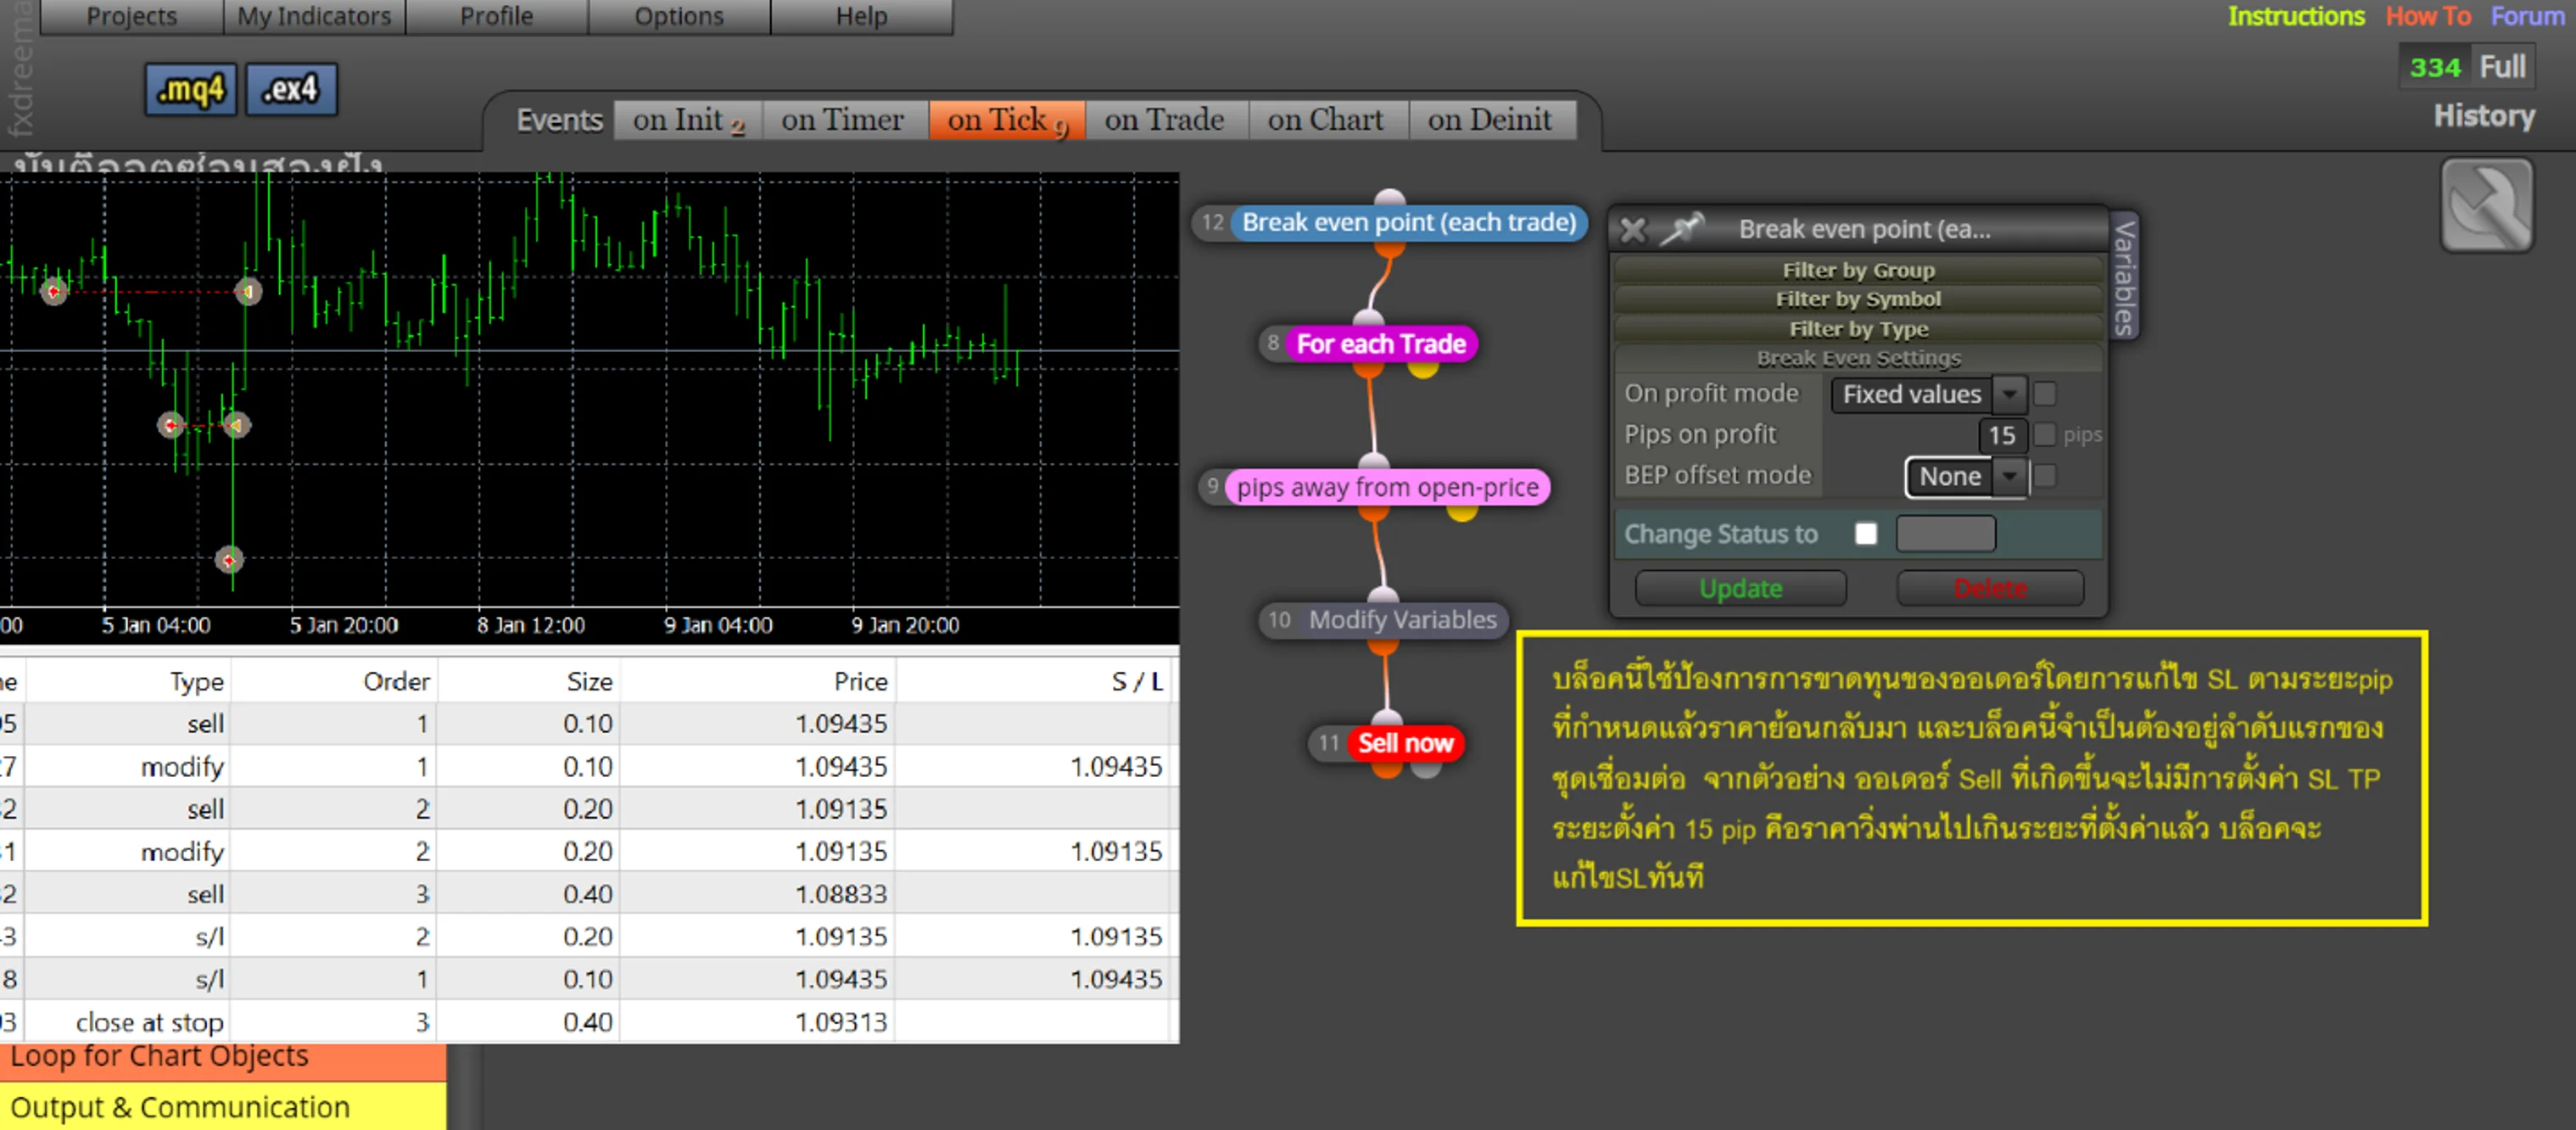
Task: Click the 334 counter label
Action: tap(2434, 67)
